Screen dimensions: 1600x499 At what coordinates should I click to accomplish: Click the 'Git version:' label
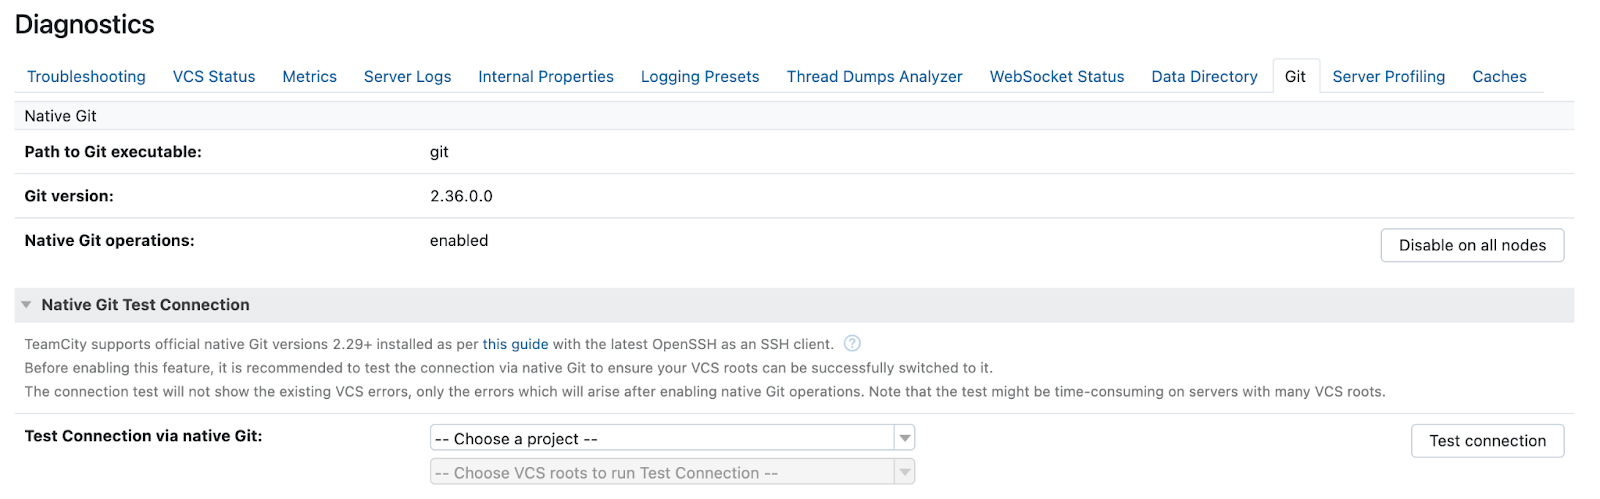click(x=69, y=196)
